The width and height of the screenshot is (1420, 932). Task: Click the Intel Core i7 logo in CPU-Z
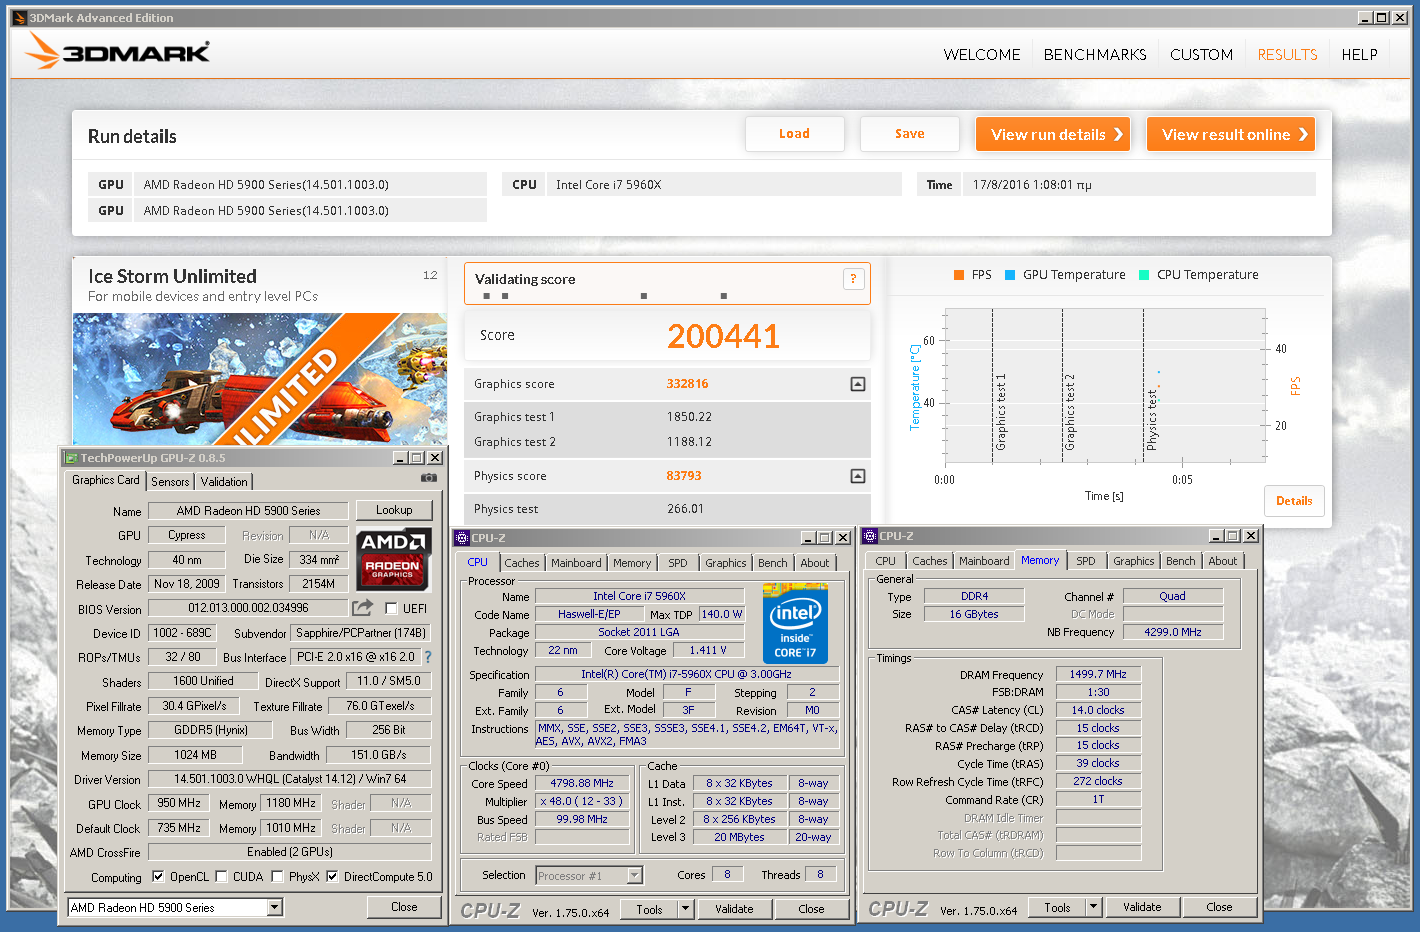(x=796, y=625)
